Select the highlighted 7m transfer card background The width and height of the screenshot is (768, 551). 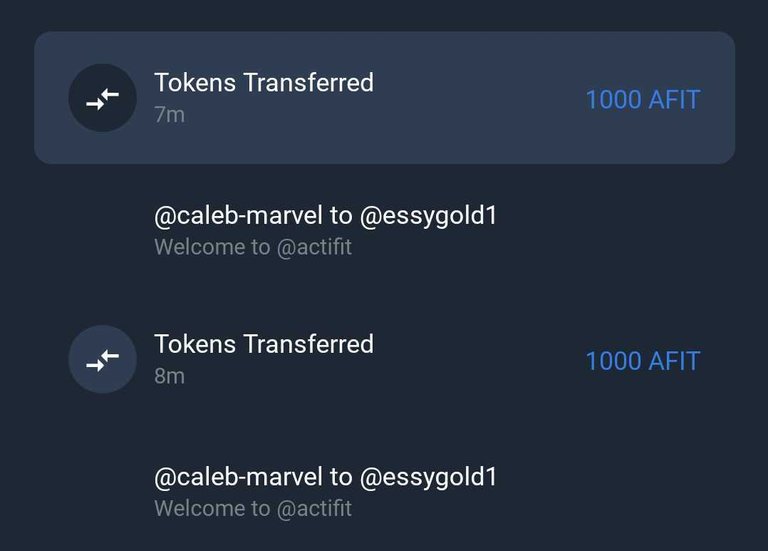384,98
